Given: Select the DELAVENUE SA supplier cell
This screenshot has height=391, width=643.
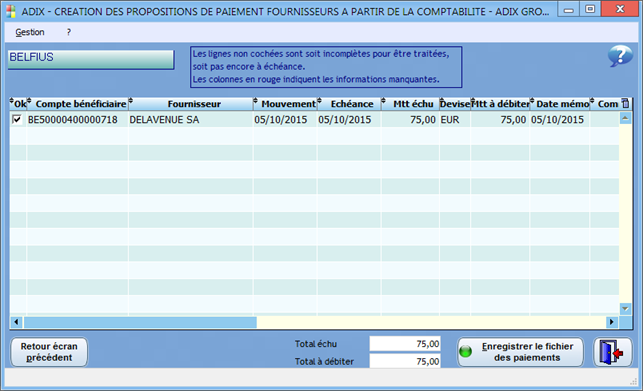Looking at the screenshot, I should pos(191,119).
